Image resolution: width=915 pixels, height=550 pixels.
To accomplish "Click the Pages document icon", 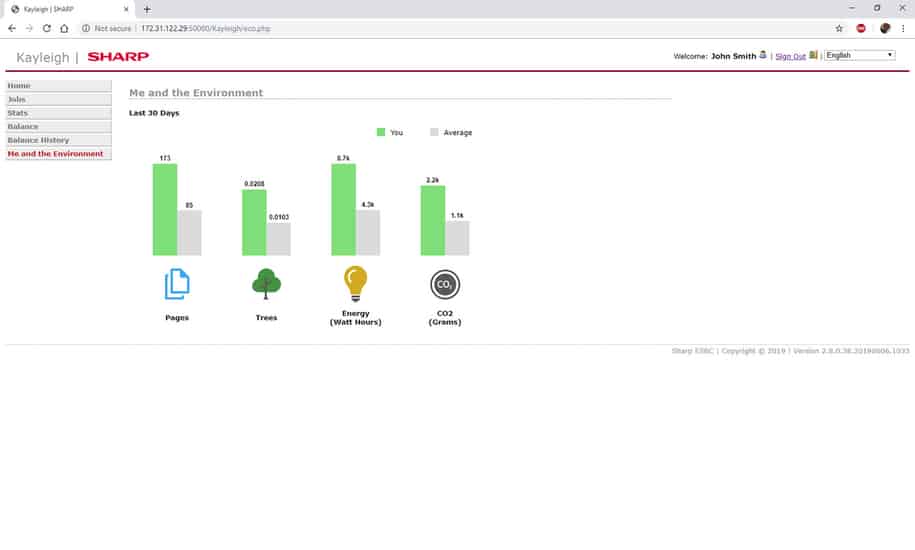I will pyautogui.click(x=177, y=285).
